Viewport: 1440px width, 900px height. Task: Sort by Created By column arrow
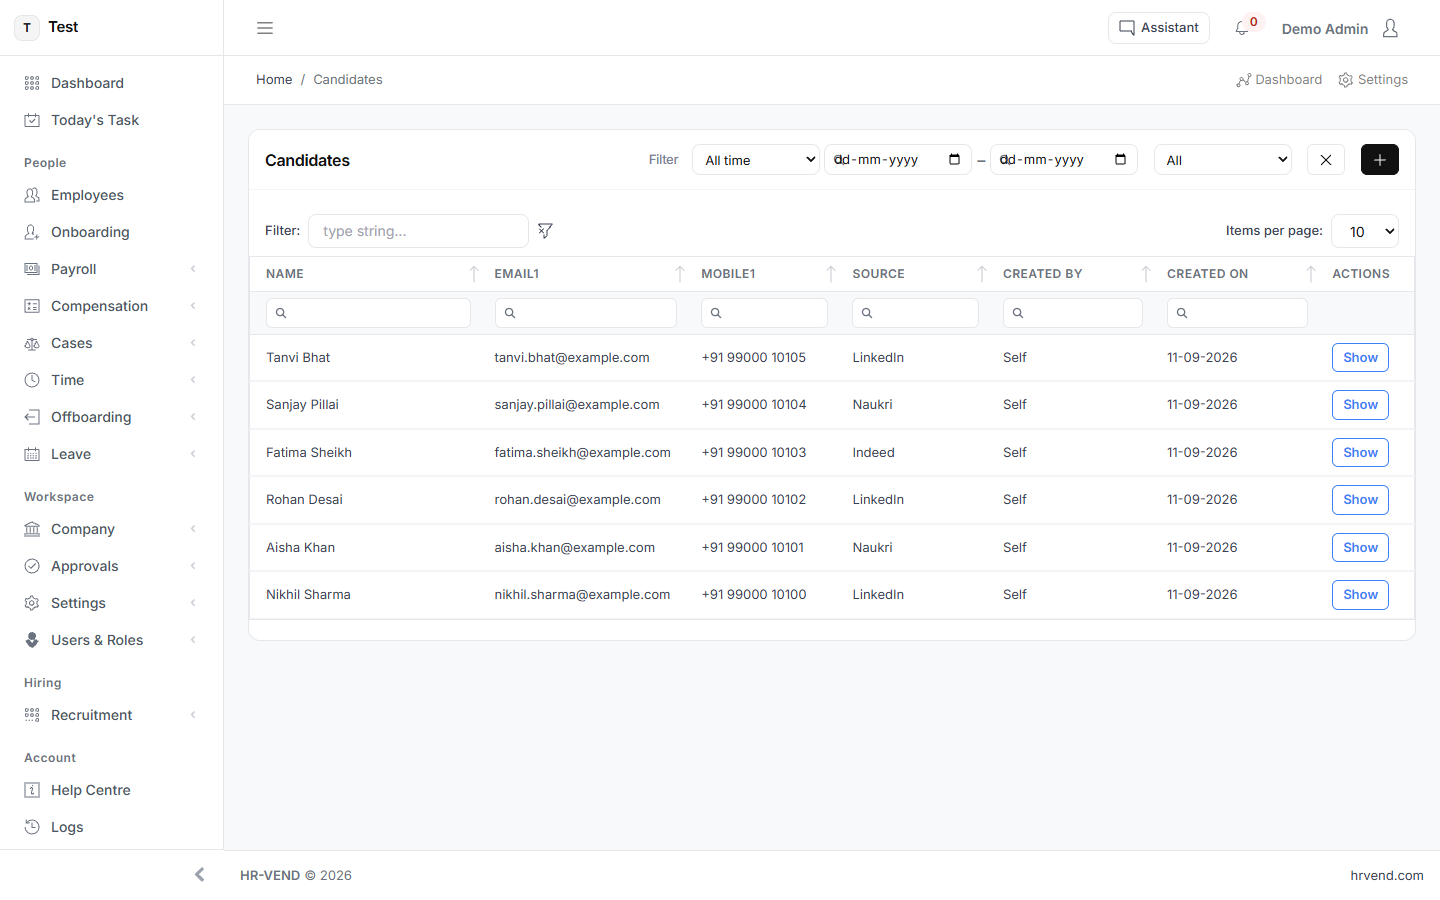(1146, 273)
